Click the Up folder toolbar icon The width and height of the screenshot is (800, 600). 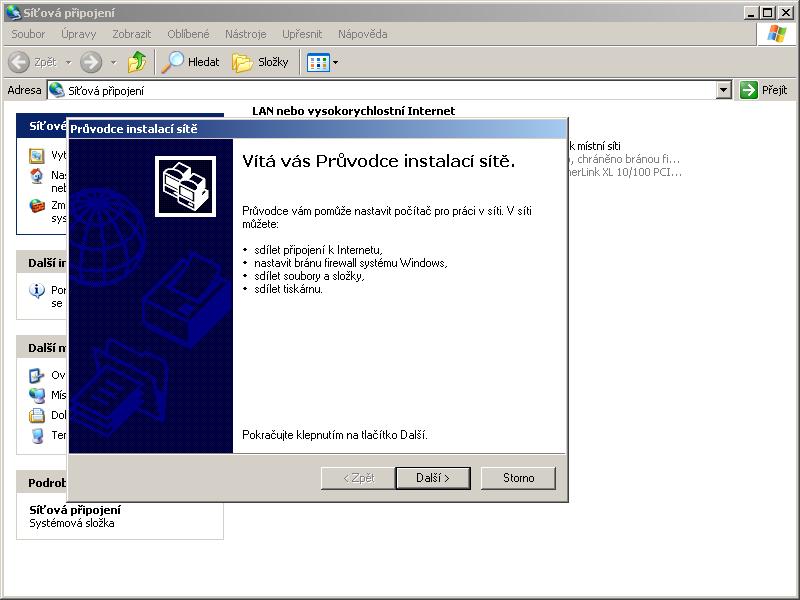click(137, 62)
